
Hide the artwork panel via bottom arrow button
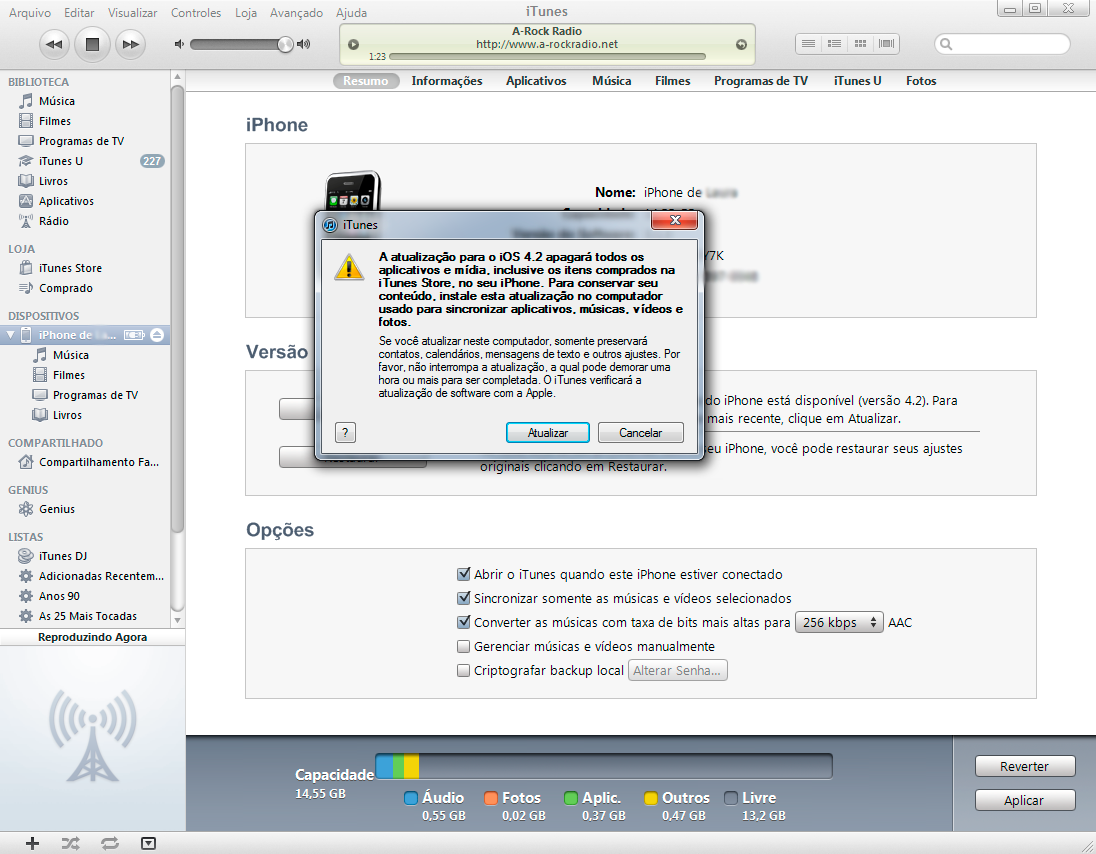point(148,843)
